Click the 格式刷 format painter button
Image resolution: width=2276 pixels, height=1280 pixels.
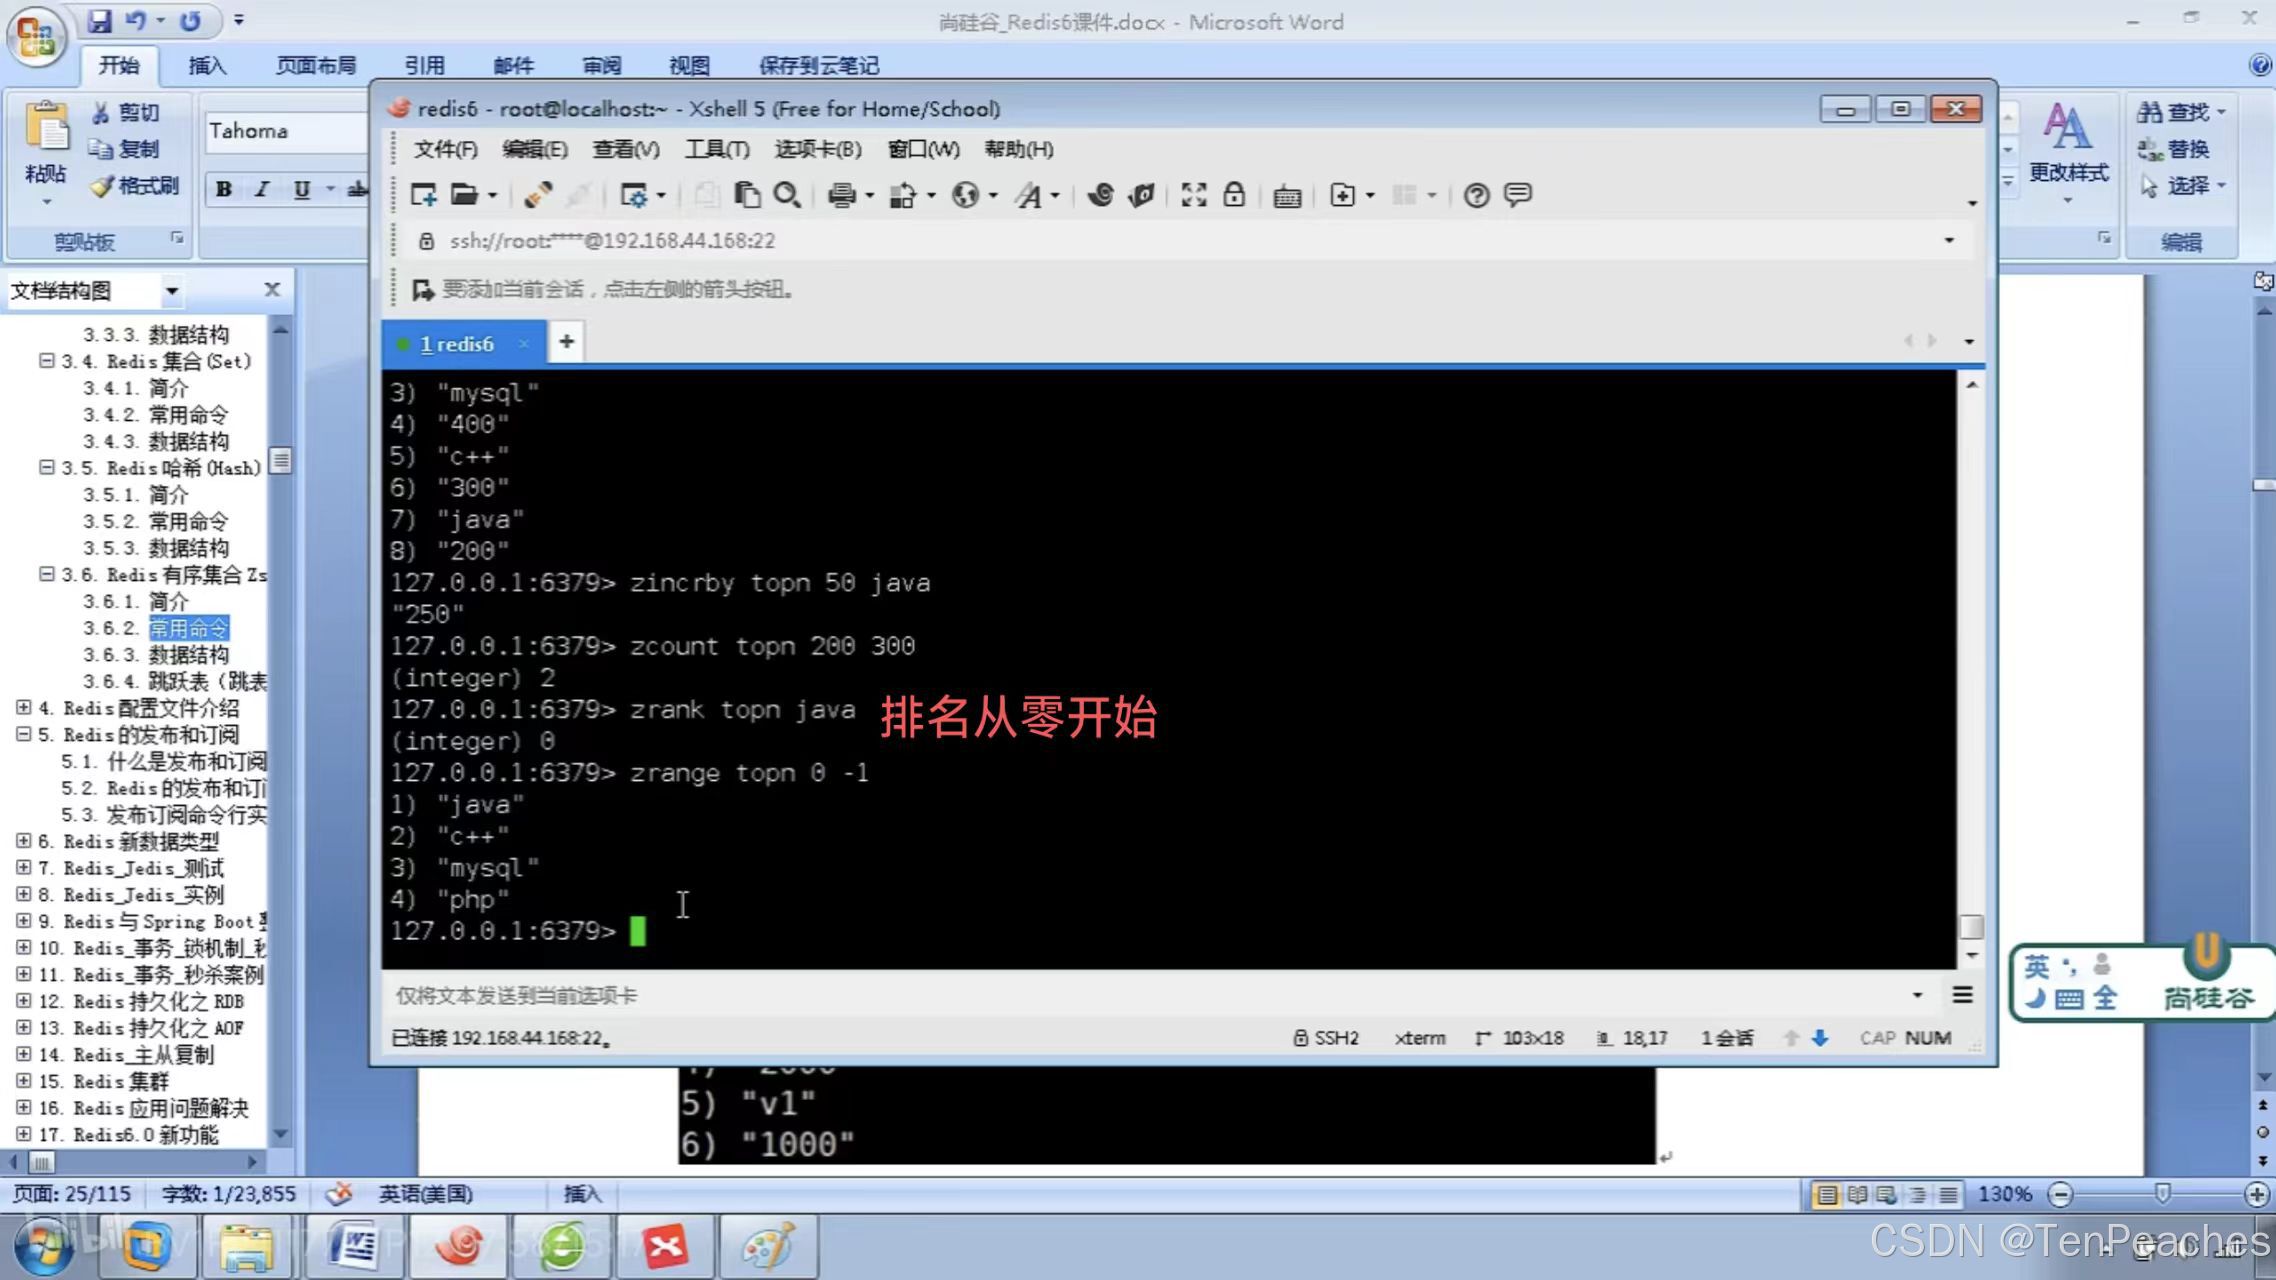tap(135, 186)
